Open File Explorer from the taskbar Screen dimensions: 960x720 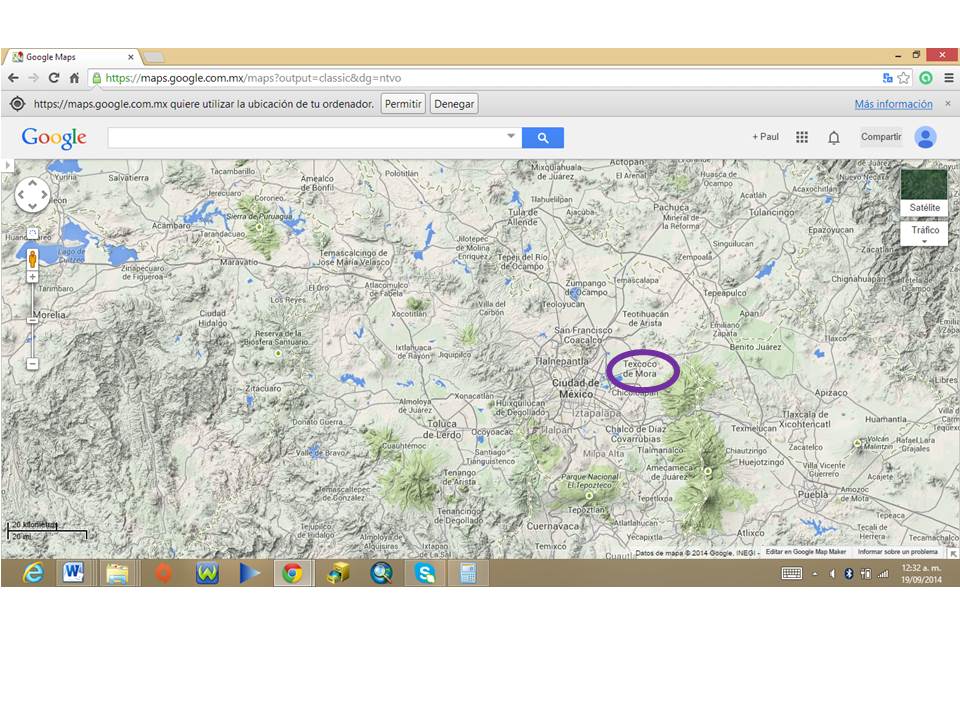117,574
